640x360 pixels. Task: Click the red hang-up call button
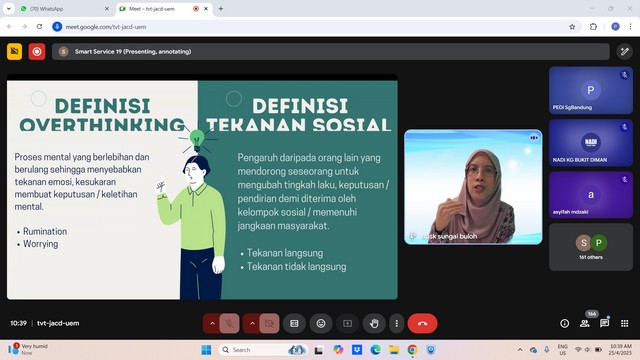pyautogui.click(x=422, y=323)
